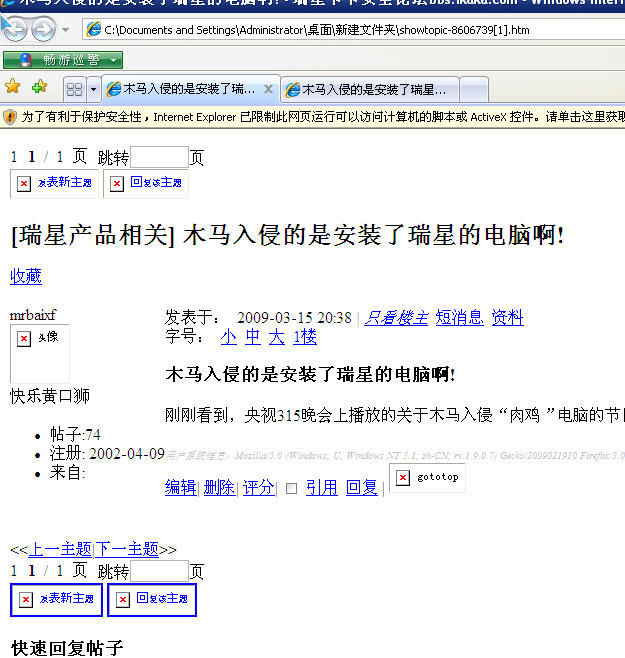Open the Quick Tabs grid view
Viewport: 625px width, 658px height.
point(75,89)
